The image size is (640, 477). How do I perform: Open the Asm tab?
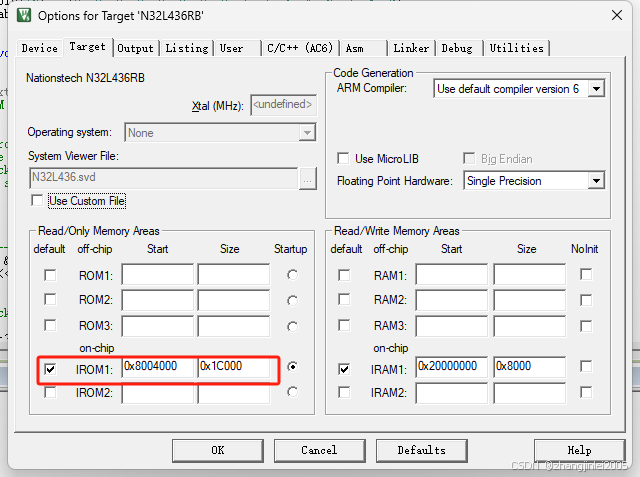pyautogui.click(x=363, y=48)
